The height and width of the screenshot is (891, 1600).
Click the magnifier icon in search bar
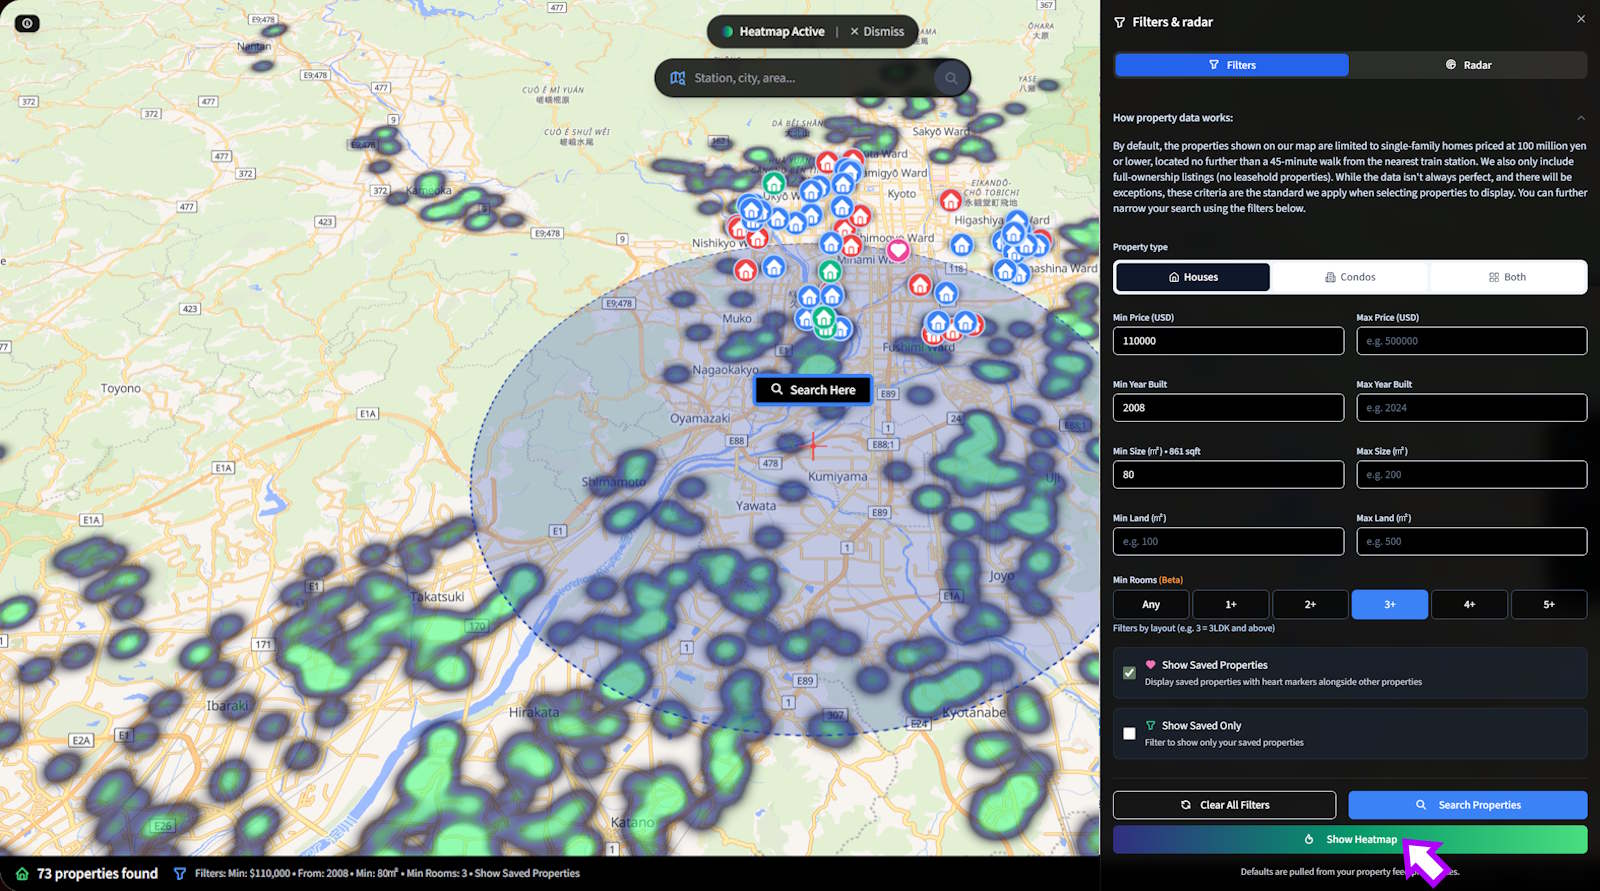coord(951,78)
